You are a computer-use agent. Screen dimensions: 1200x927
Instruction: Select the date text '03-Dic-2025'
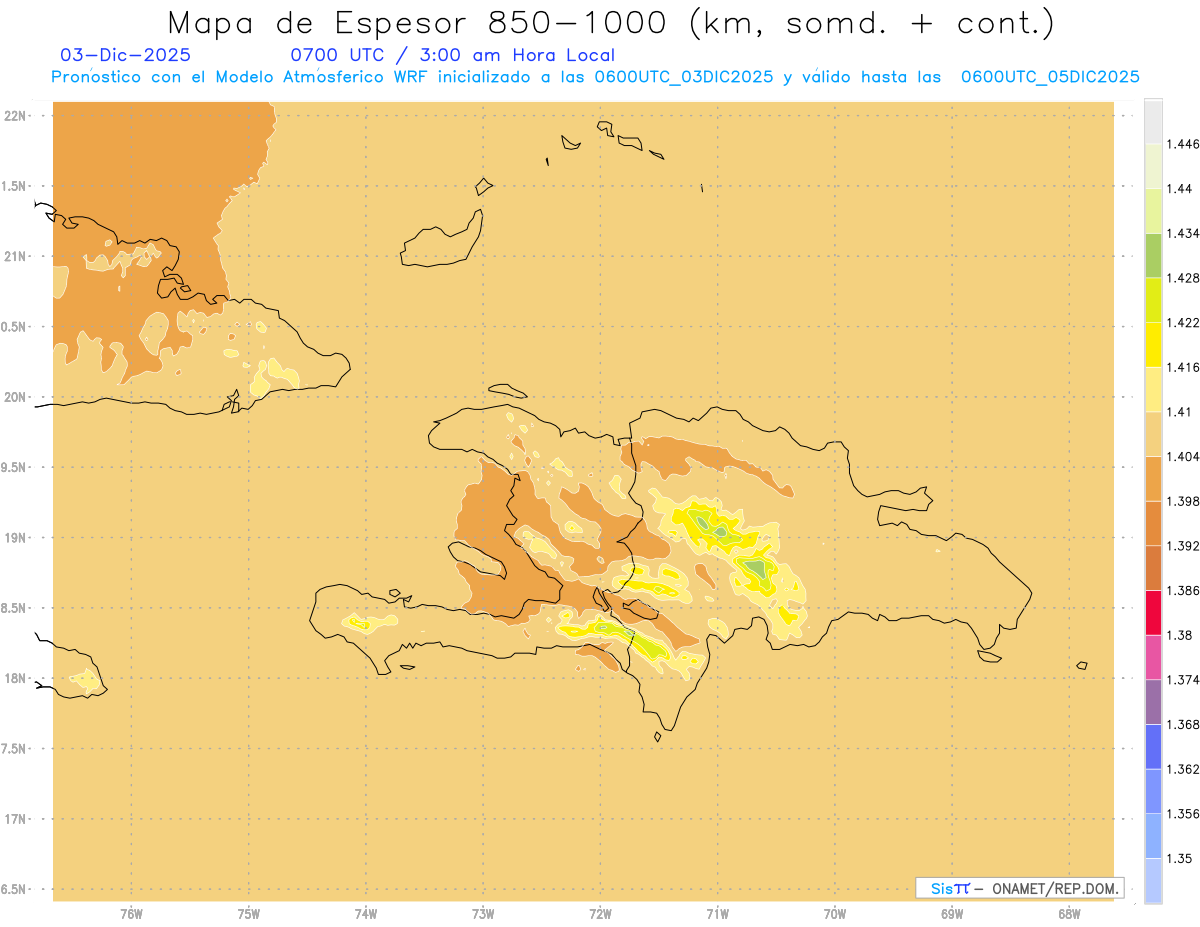pos(125,55)
